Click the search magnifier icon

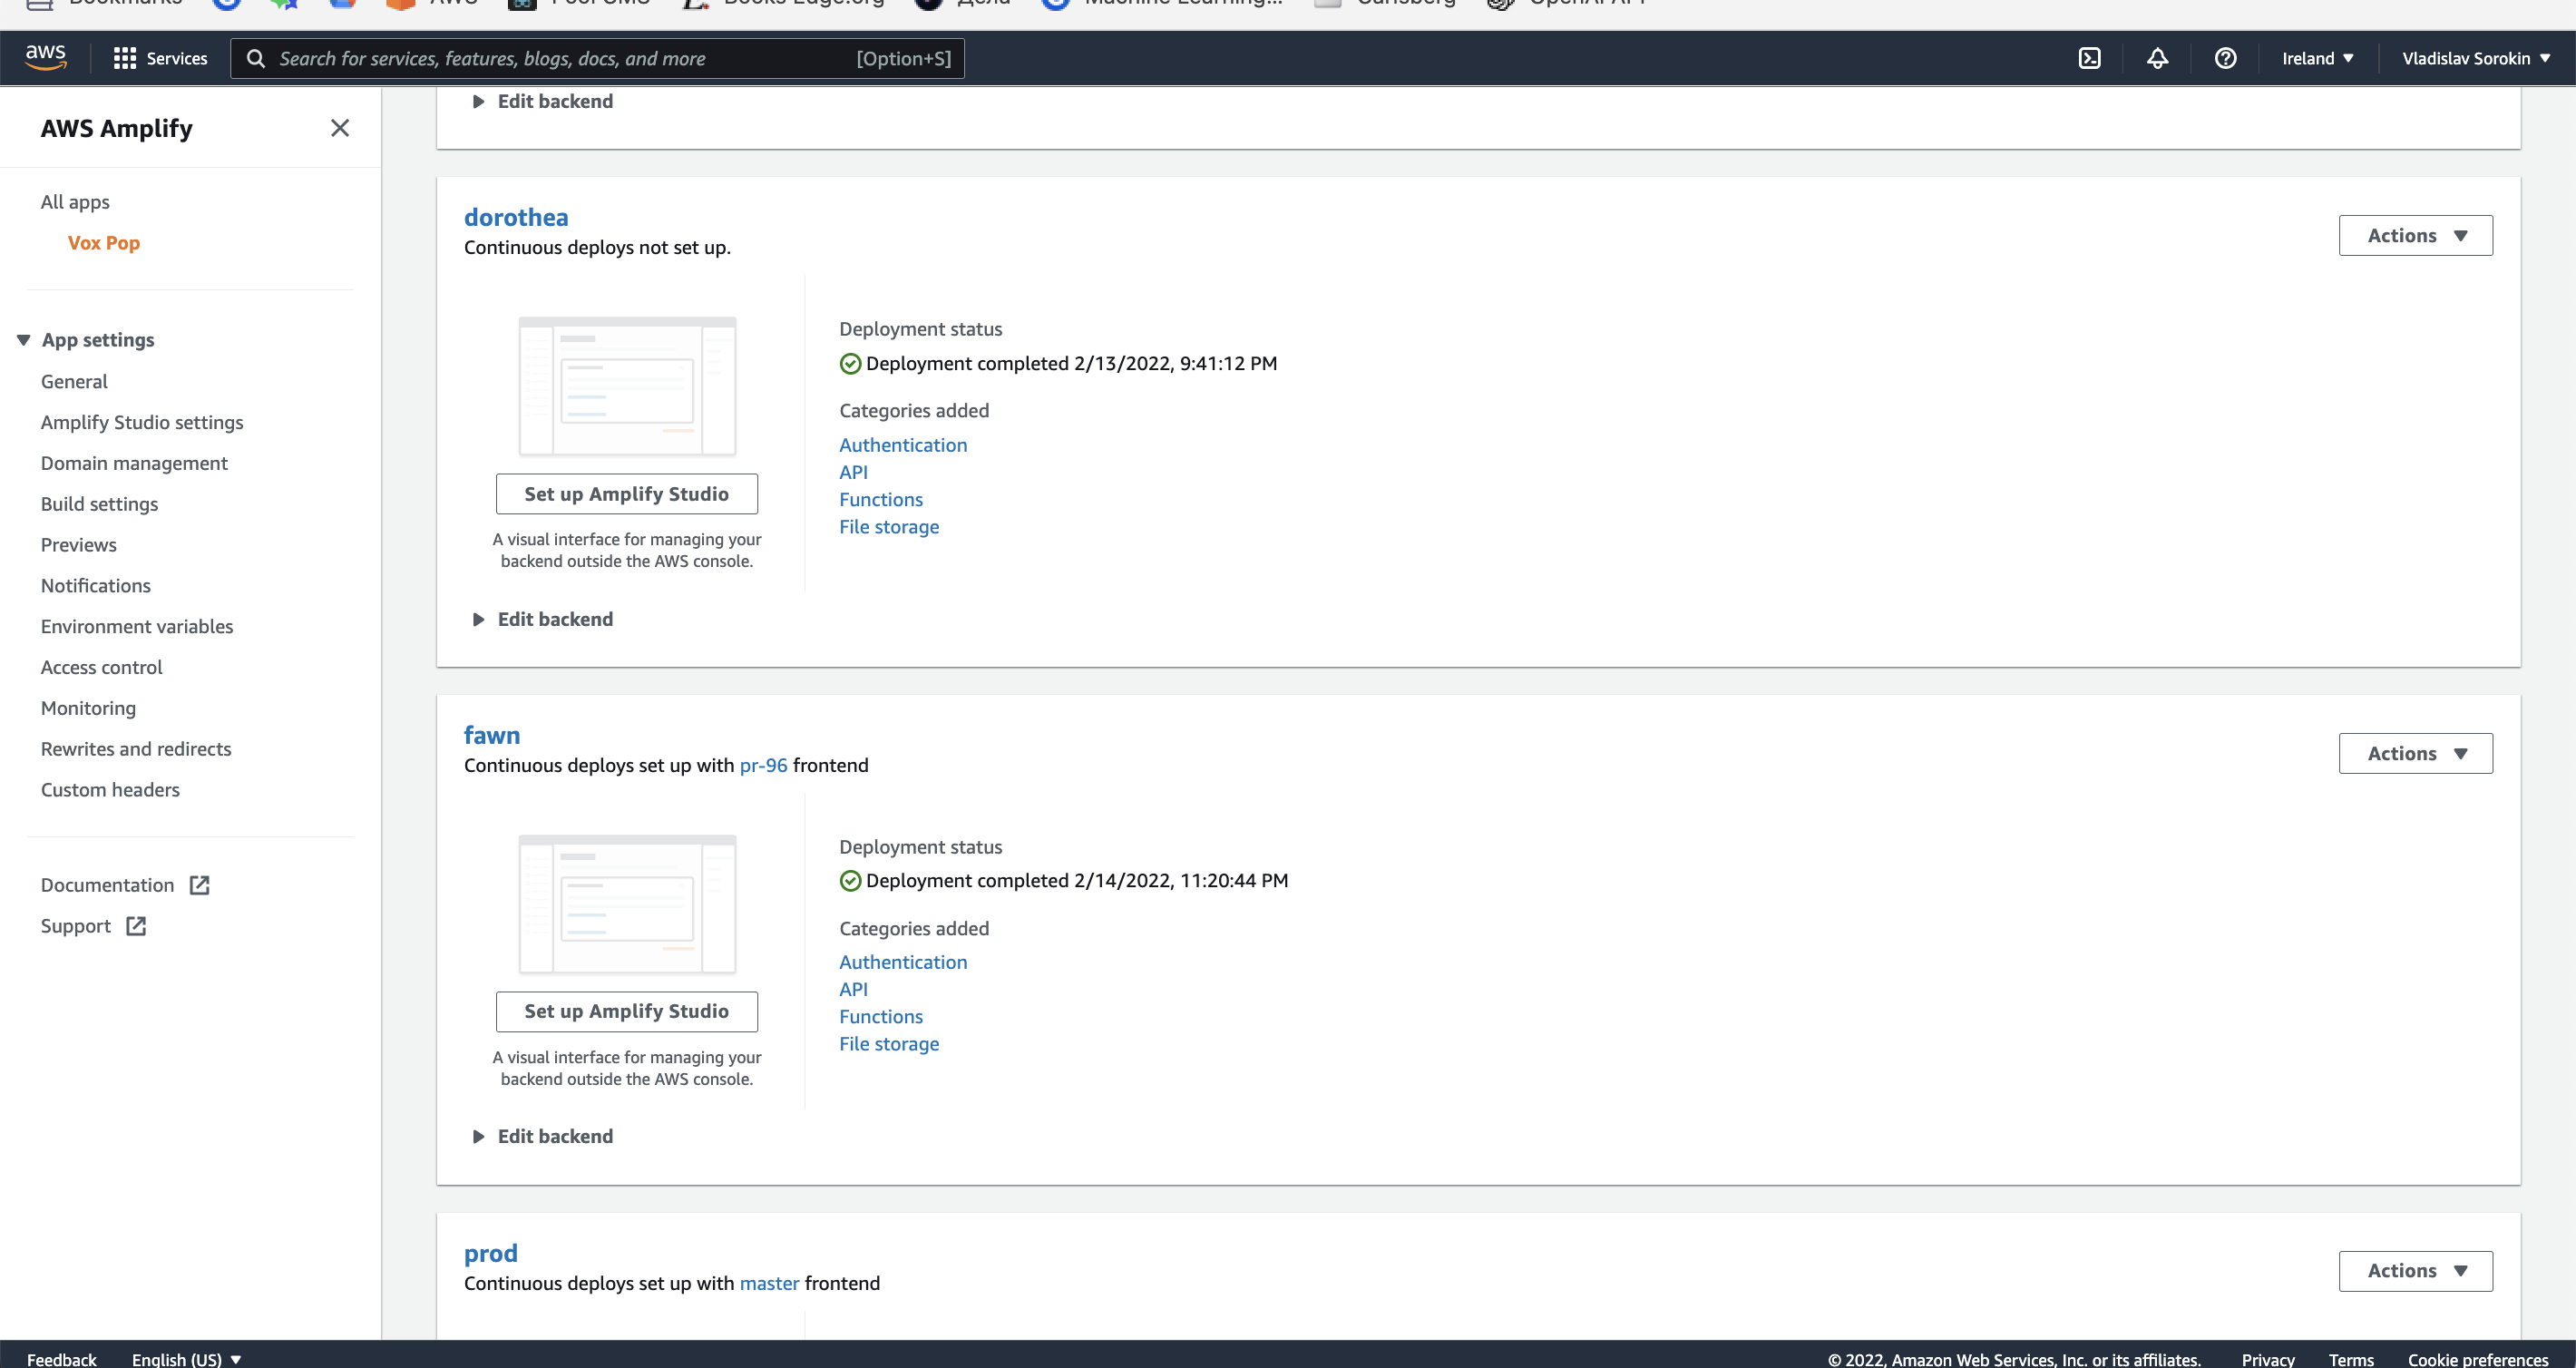pyautogui.click(x=256, y=58)
